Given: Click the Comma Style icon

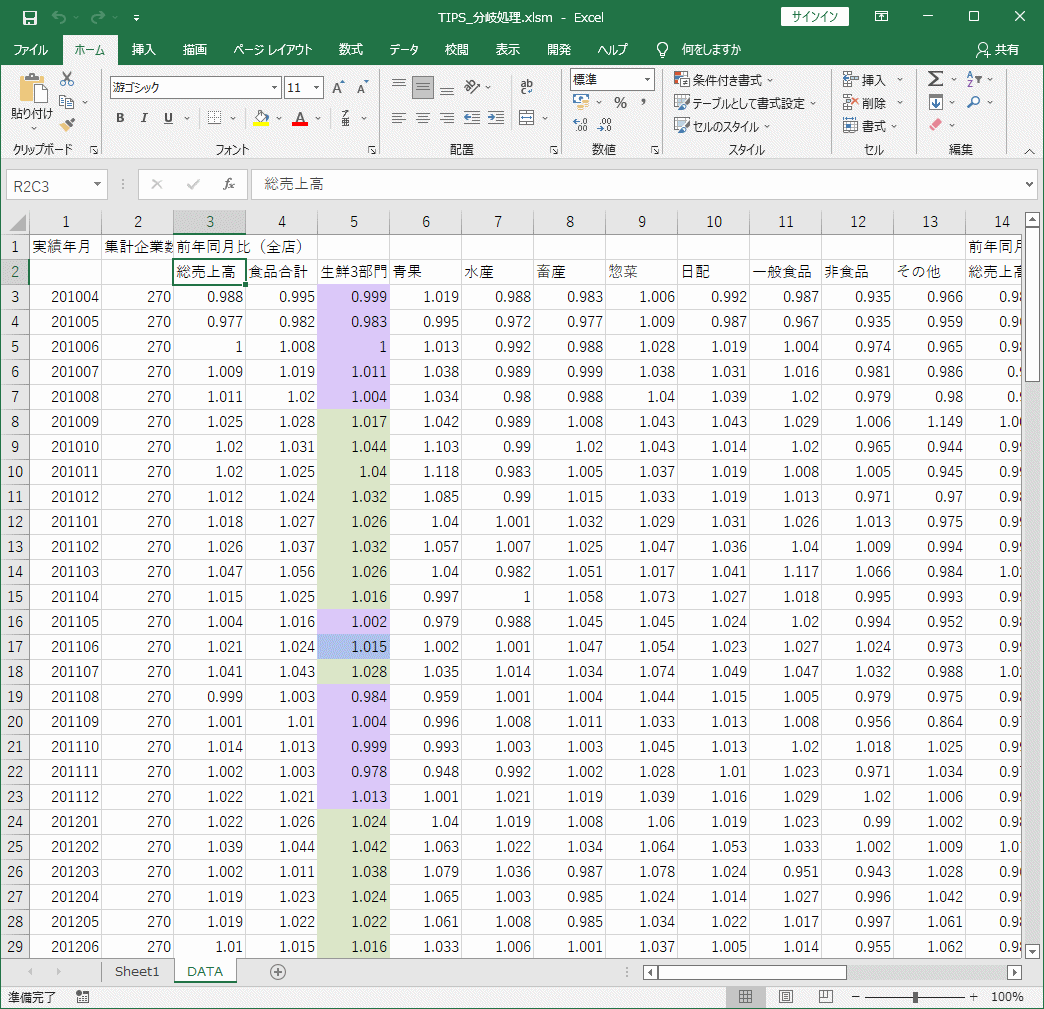Looking at the screenshot, I should 643,103.
